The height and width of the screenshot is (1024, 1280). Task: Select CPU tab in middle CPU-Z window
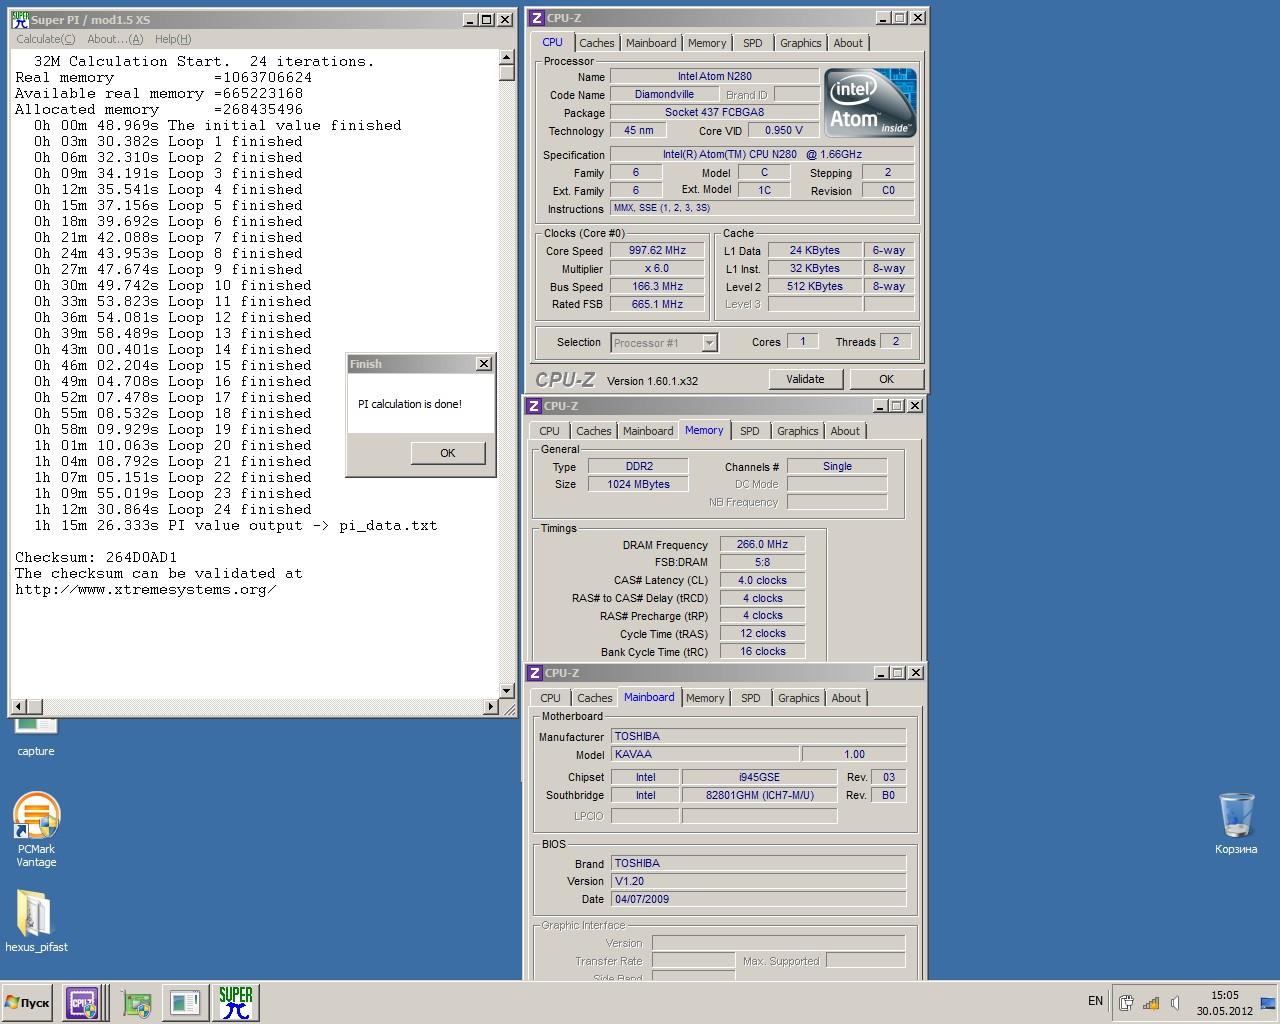click(x=550, y=431)
